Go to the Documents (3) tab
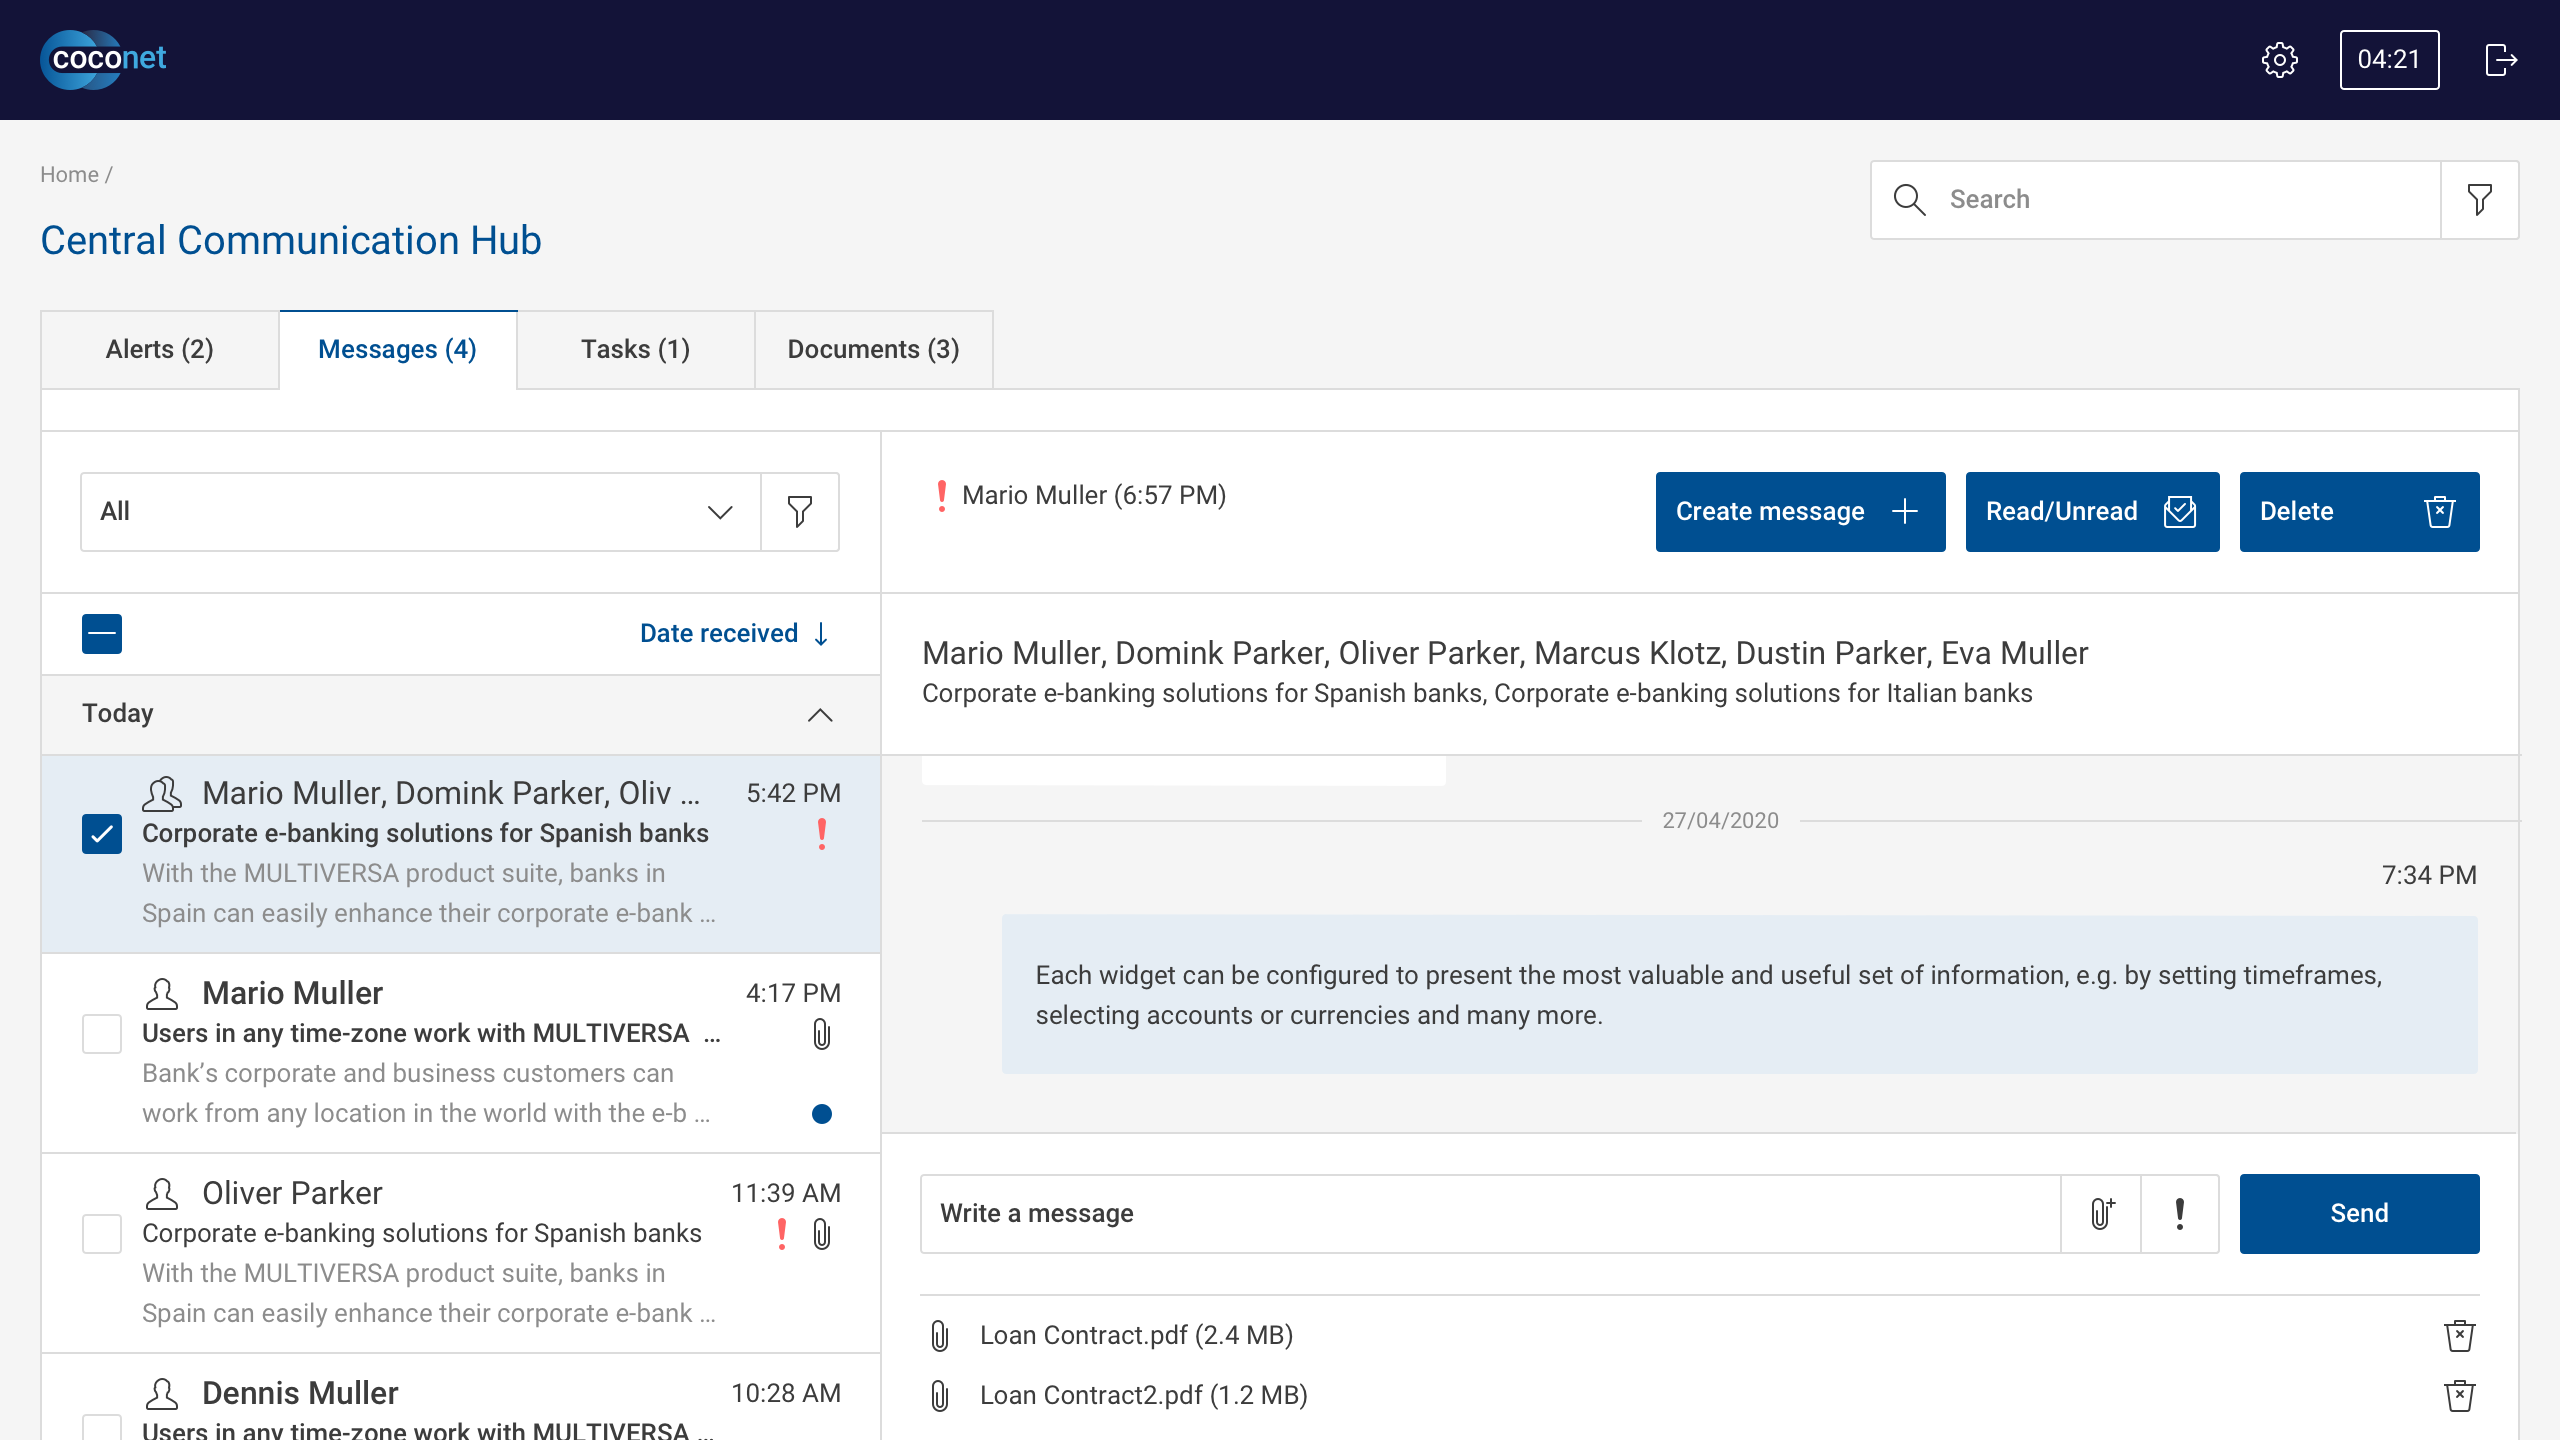The image size is (2560, 1440). [x=874, y=349]
